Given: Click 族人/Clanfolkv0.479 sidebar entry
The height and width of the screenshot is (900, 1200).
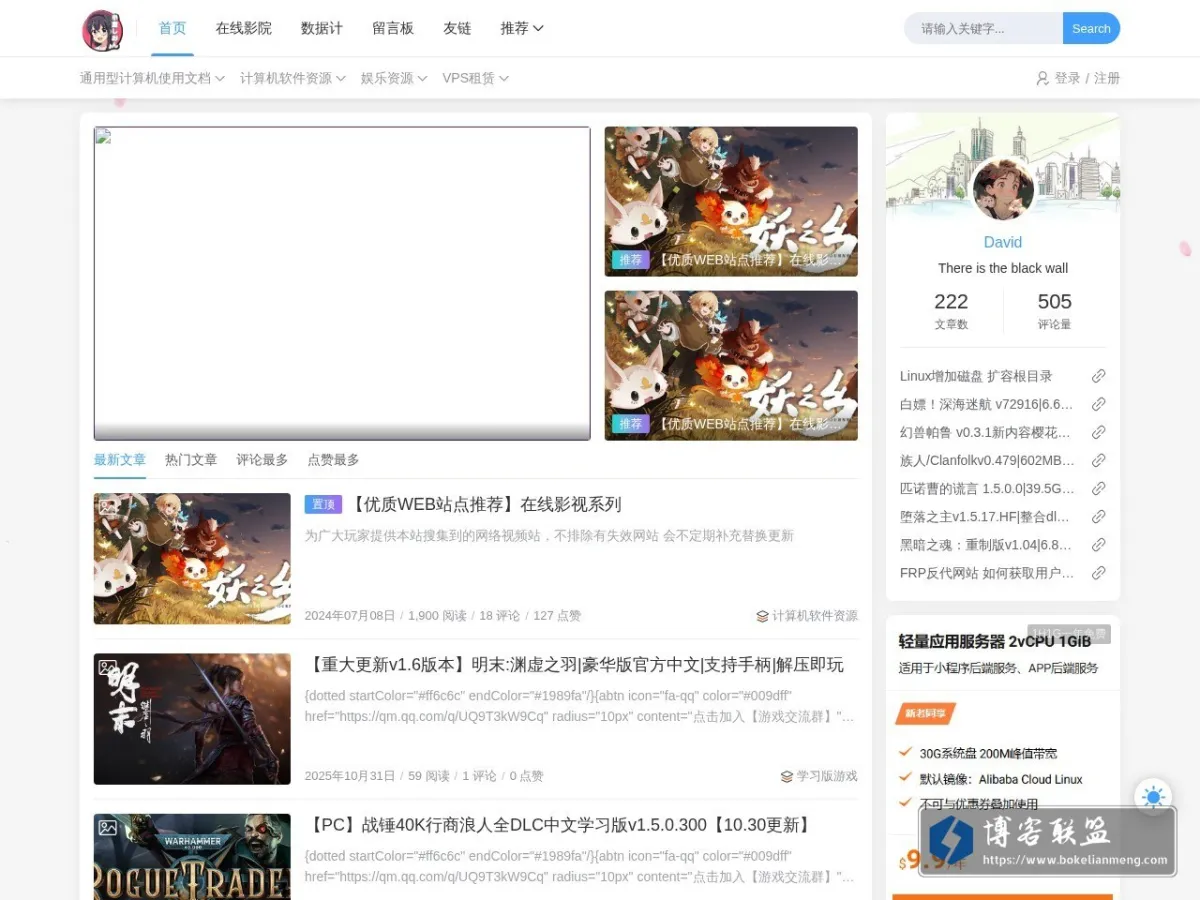Looking at the screenshot, I should pos(987,460).
